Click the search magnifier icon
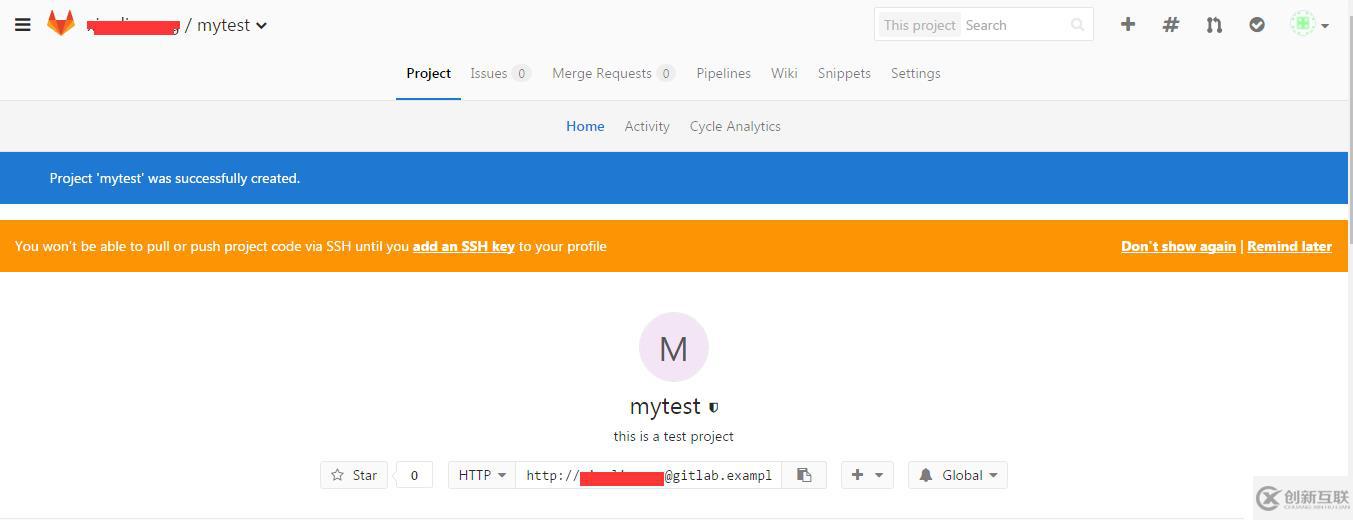 tap(1077, 25)
